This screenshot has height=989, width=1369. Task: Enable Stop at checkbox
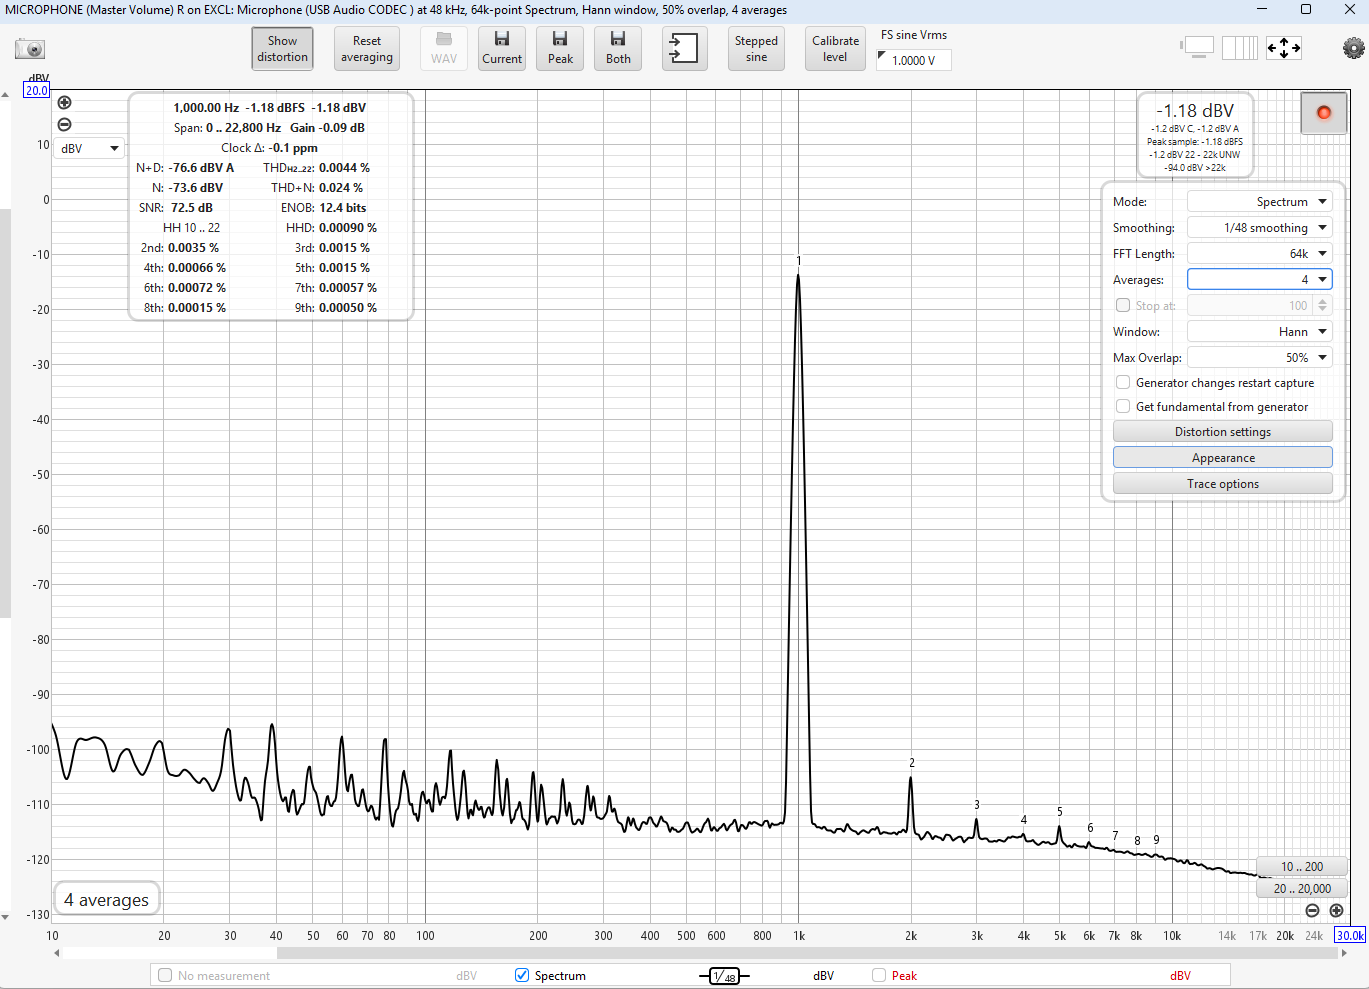point(1123,305)
